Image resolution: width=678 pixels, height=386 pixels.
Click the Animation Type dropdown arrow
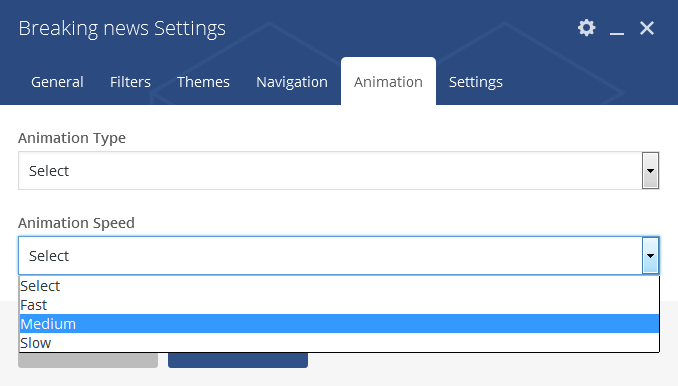tap(650, 171)
